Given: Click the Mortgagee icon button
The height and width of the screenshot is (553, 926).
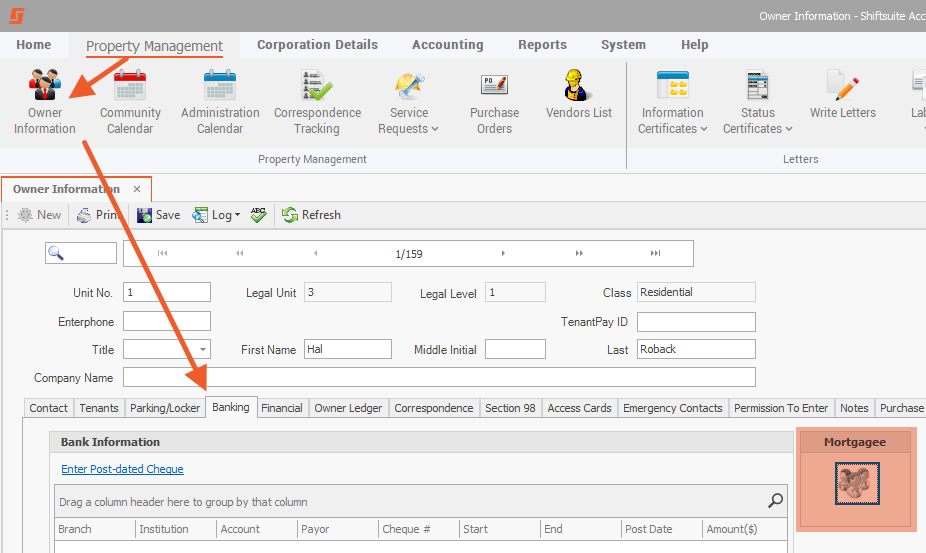Looking at the screenshot, I should 857,484.
